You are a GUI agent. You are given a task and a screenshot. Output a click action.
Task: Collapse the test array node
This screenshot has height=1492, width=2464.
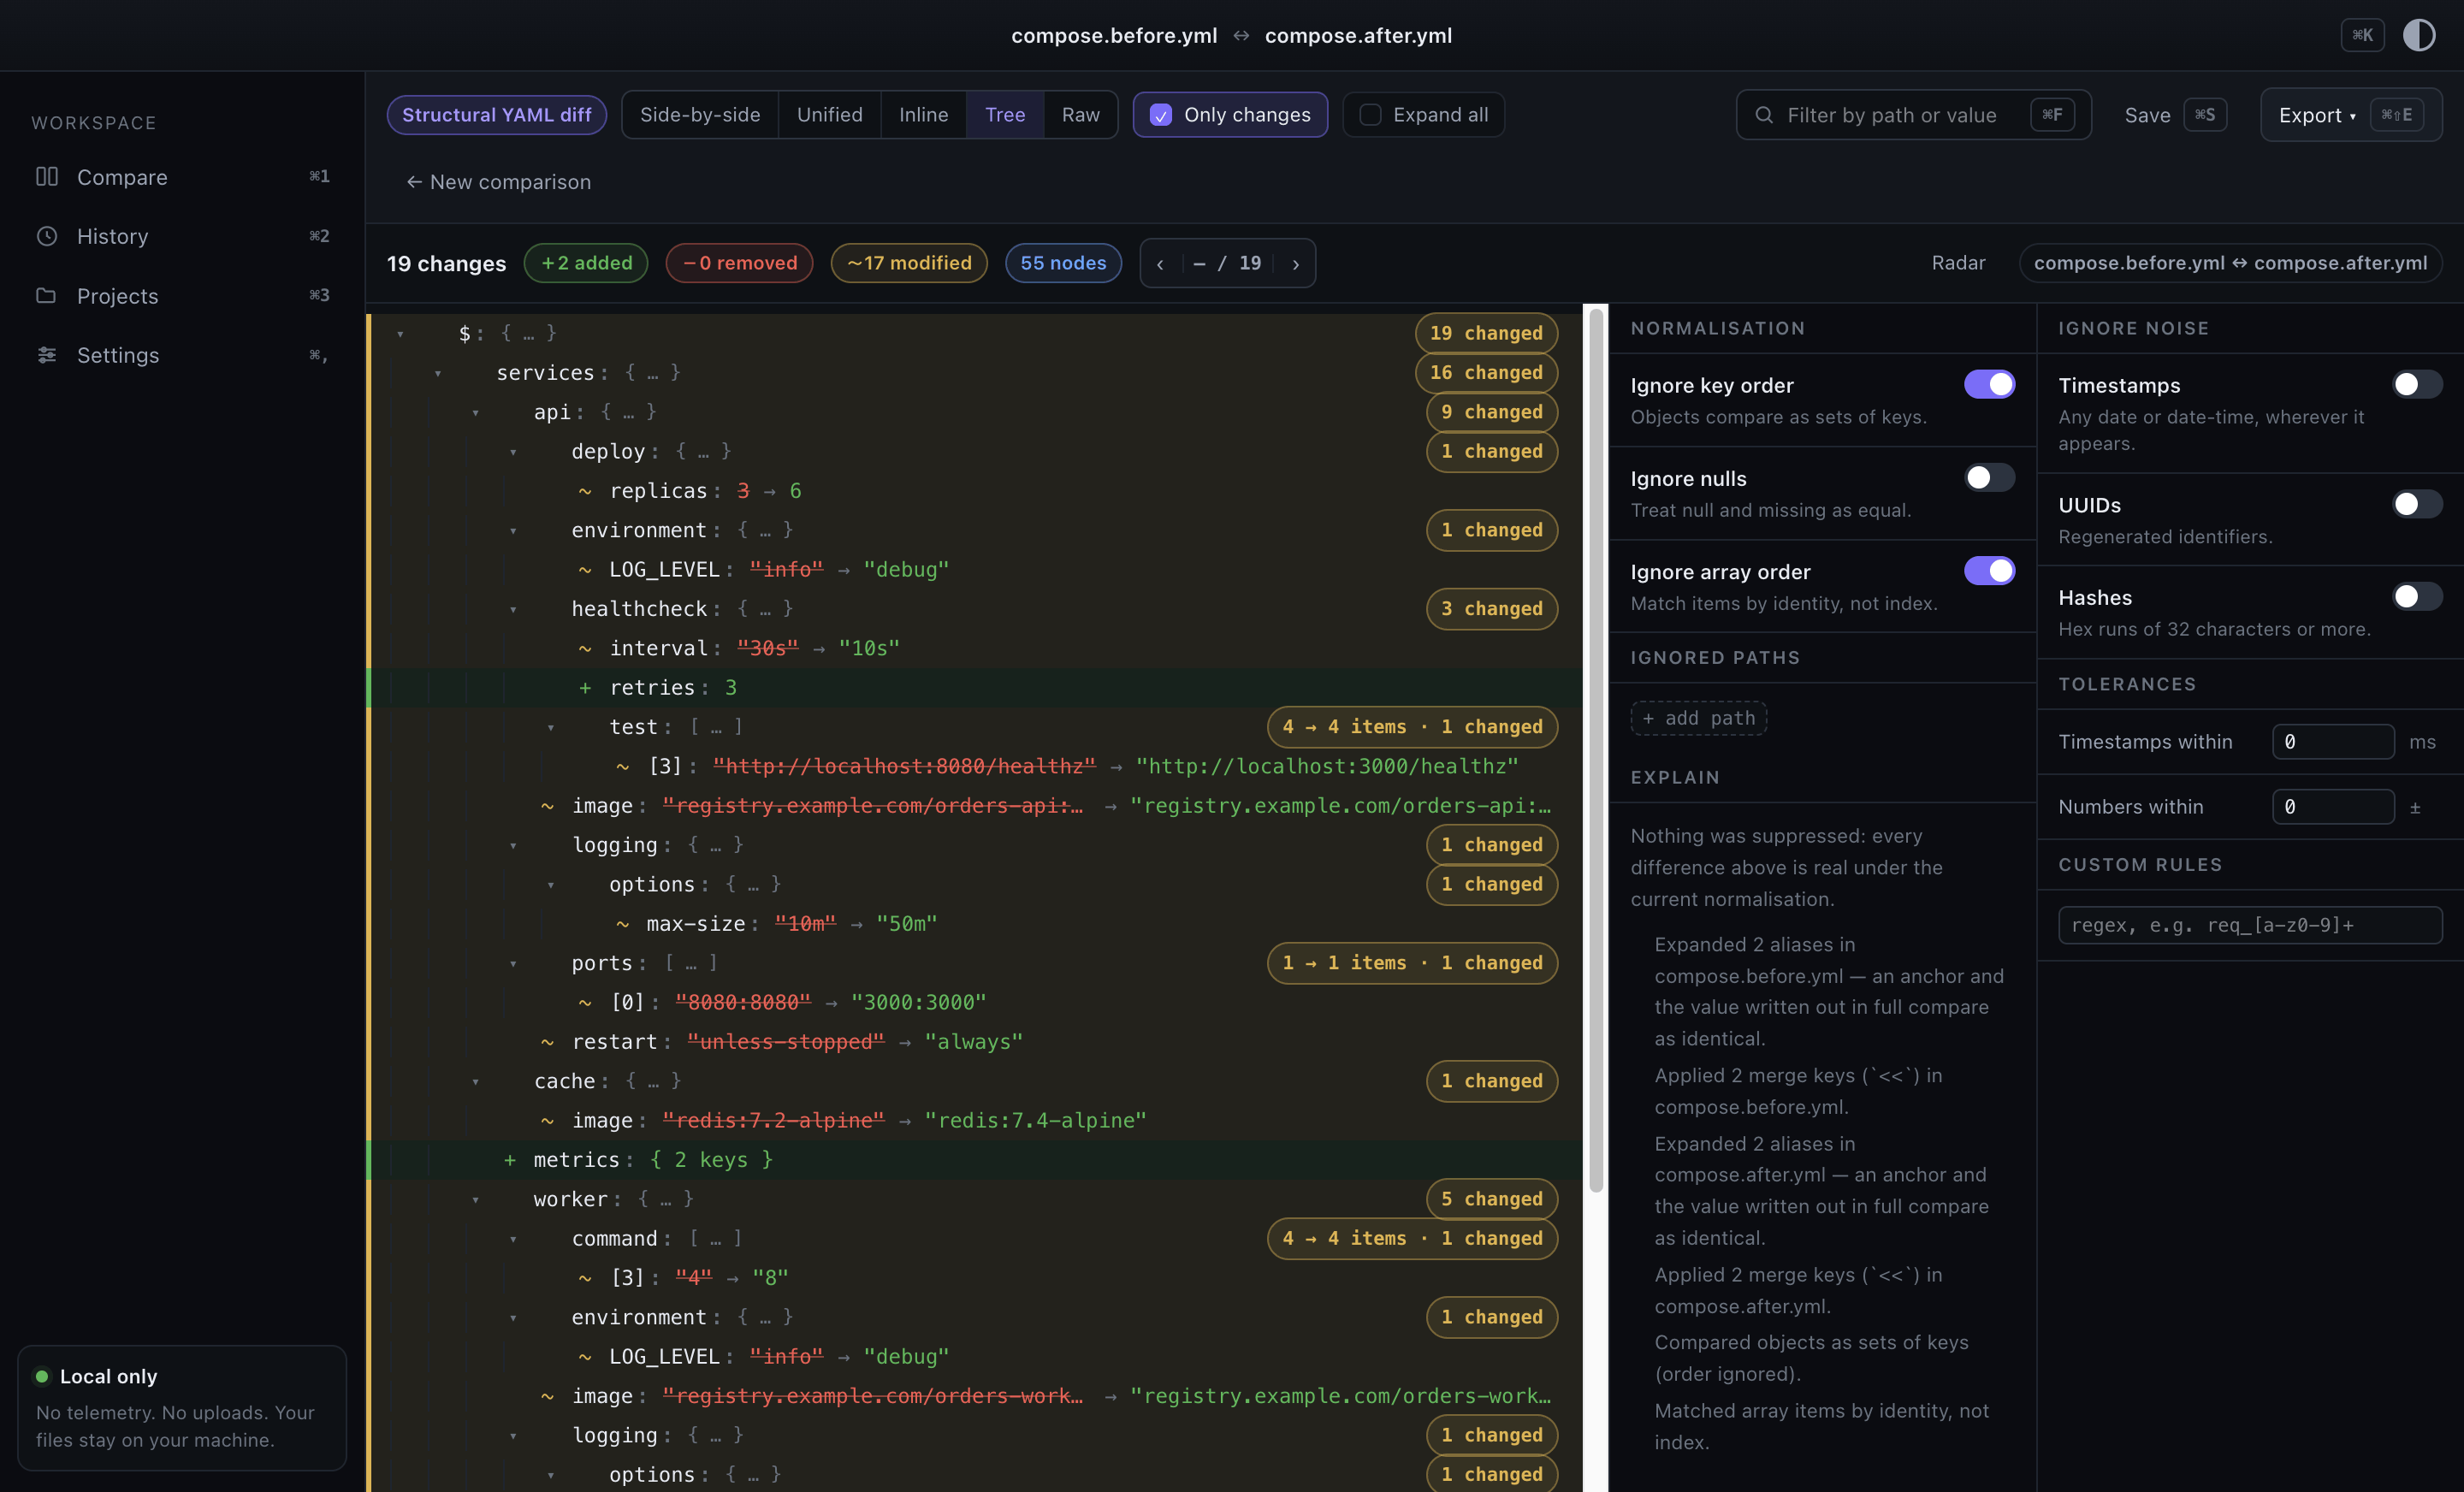pyautogui.click(x=550, y=727)
